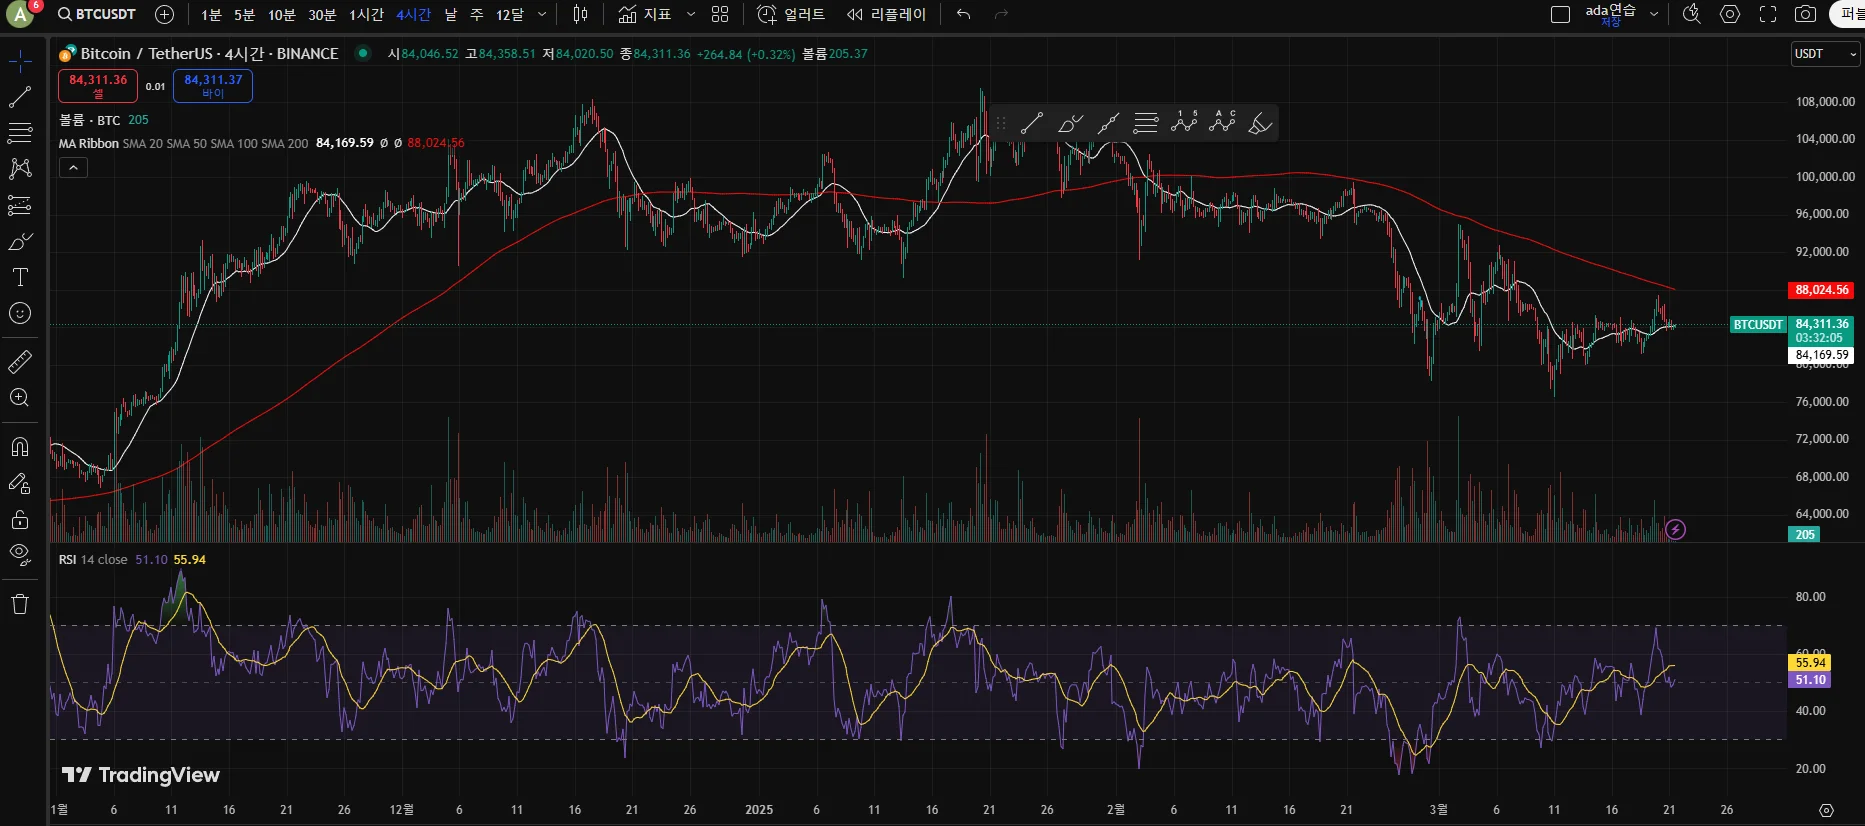Select the brush tool in left sidebar
The image size is (1865, 826).
[x=20, y=242]
